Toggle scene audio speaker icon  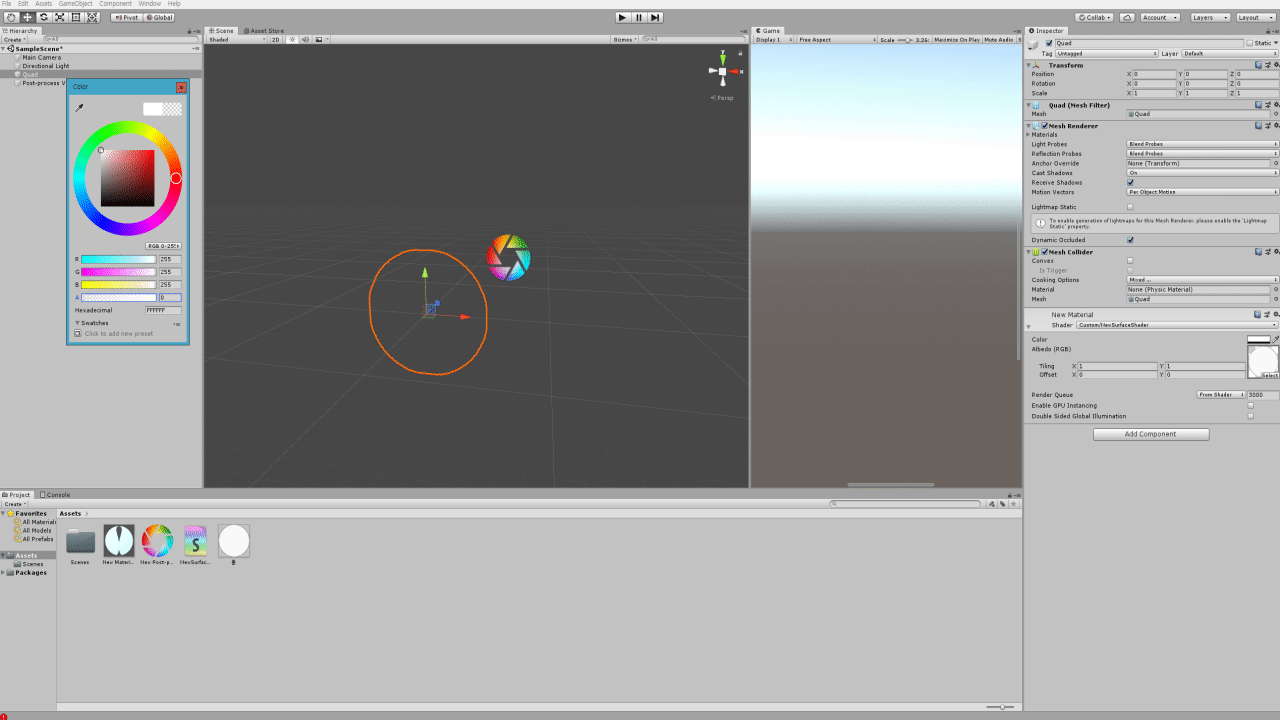pyautogui.click(x=304, y=39)
